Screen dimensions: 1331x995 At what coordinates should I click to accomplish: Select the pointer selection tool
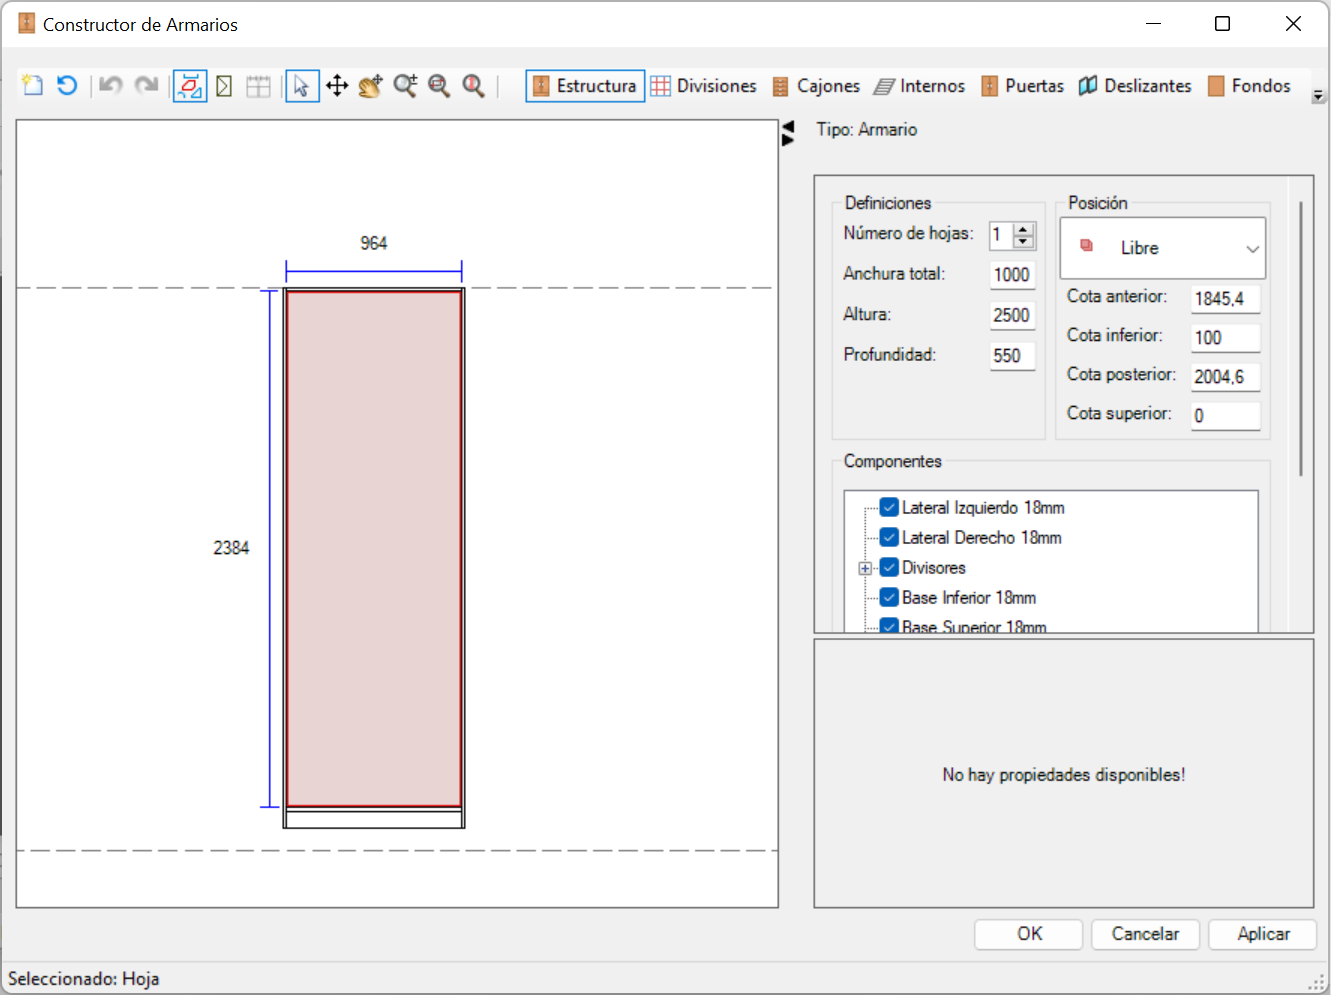click(302, 86)
